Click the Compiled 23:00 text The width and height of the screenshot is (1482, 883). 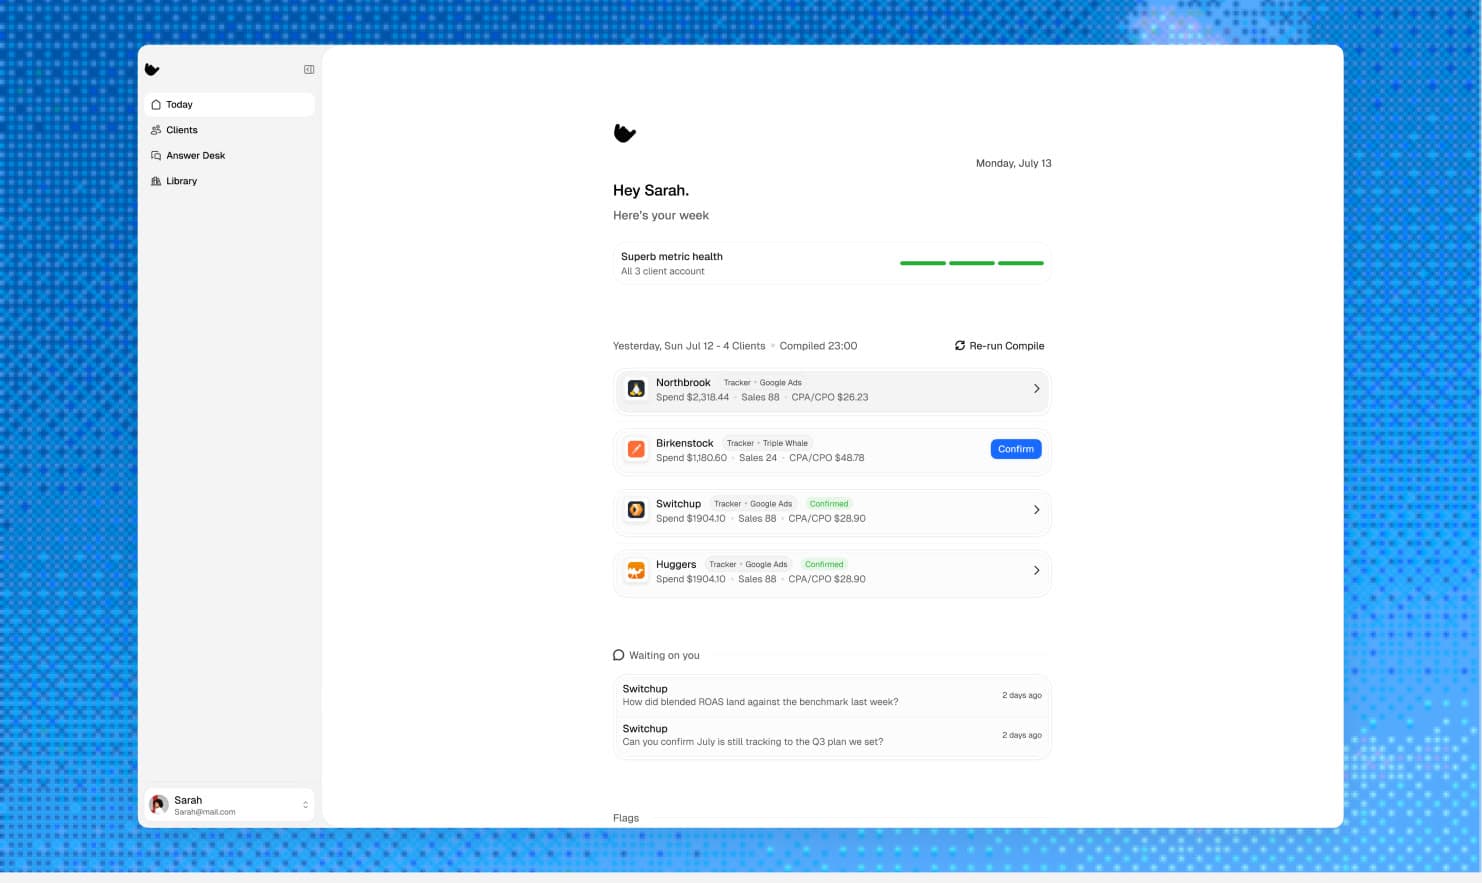[818, 346]
